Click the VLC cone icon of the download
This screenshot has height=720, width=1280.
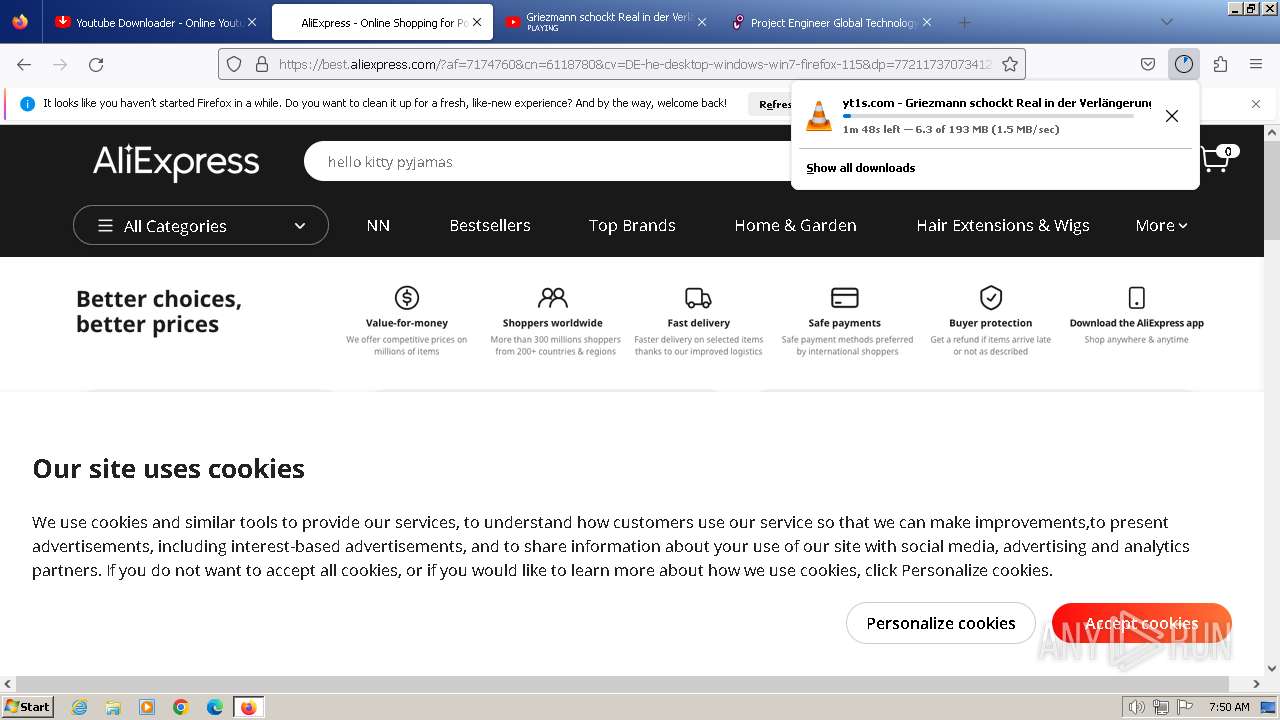click(x=819, y=116)
